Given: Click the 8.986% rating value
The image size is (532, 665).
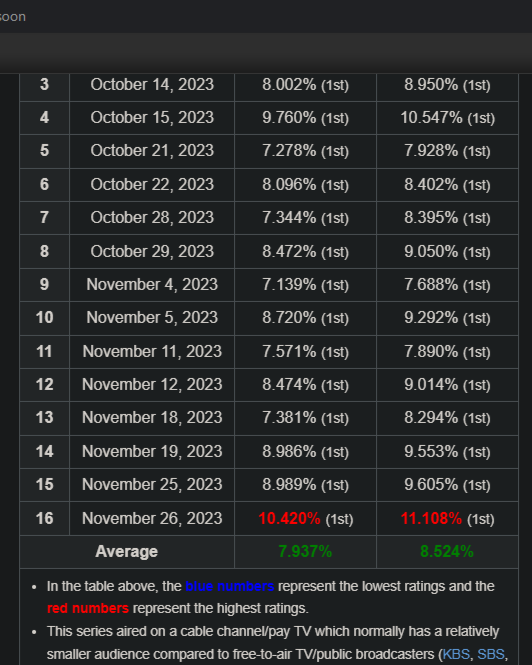Looking at the screenshot, I should (x=289, y=452).
